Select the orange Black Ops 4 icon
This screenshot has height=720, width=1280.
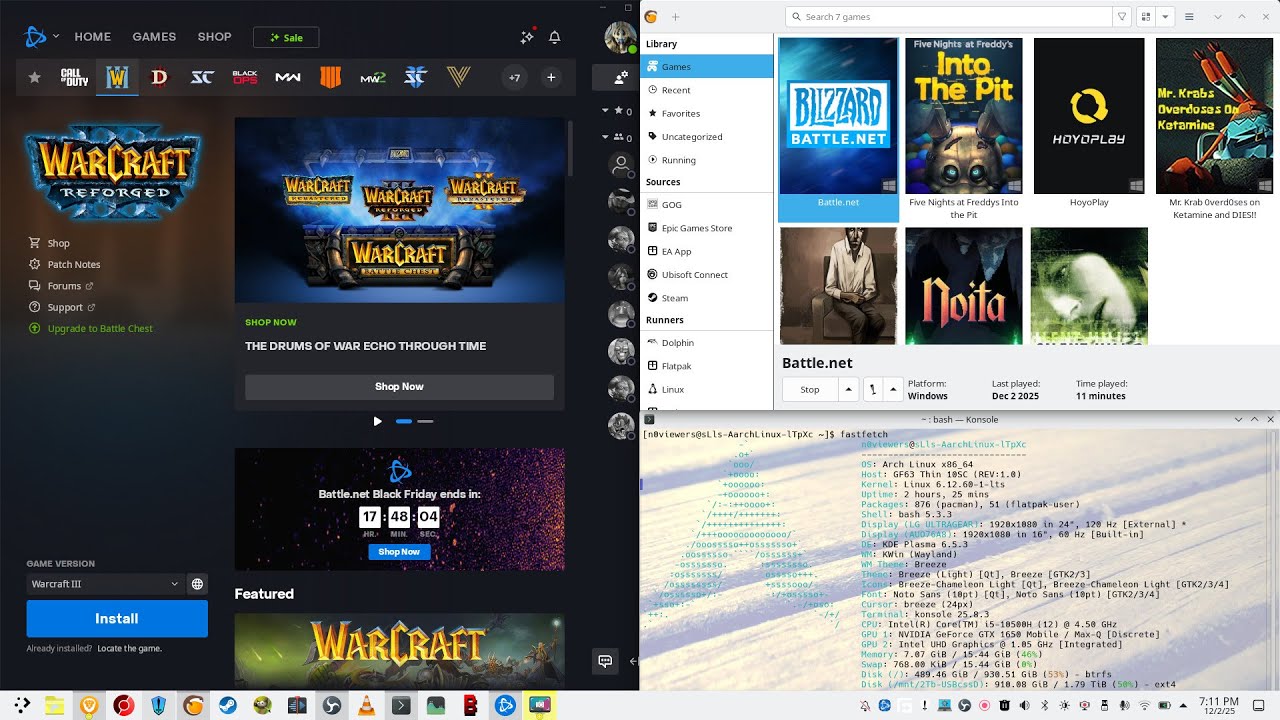click(330, 77)
